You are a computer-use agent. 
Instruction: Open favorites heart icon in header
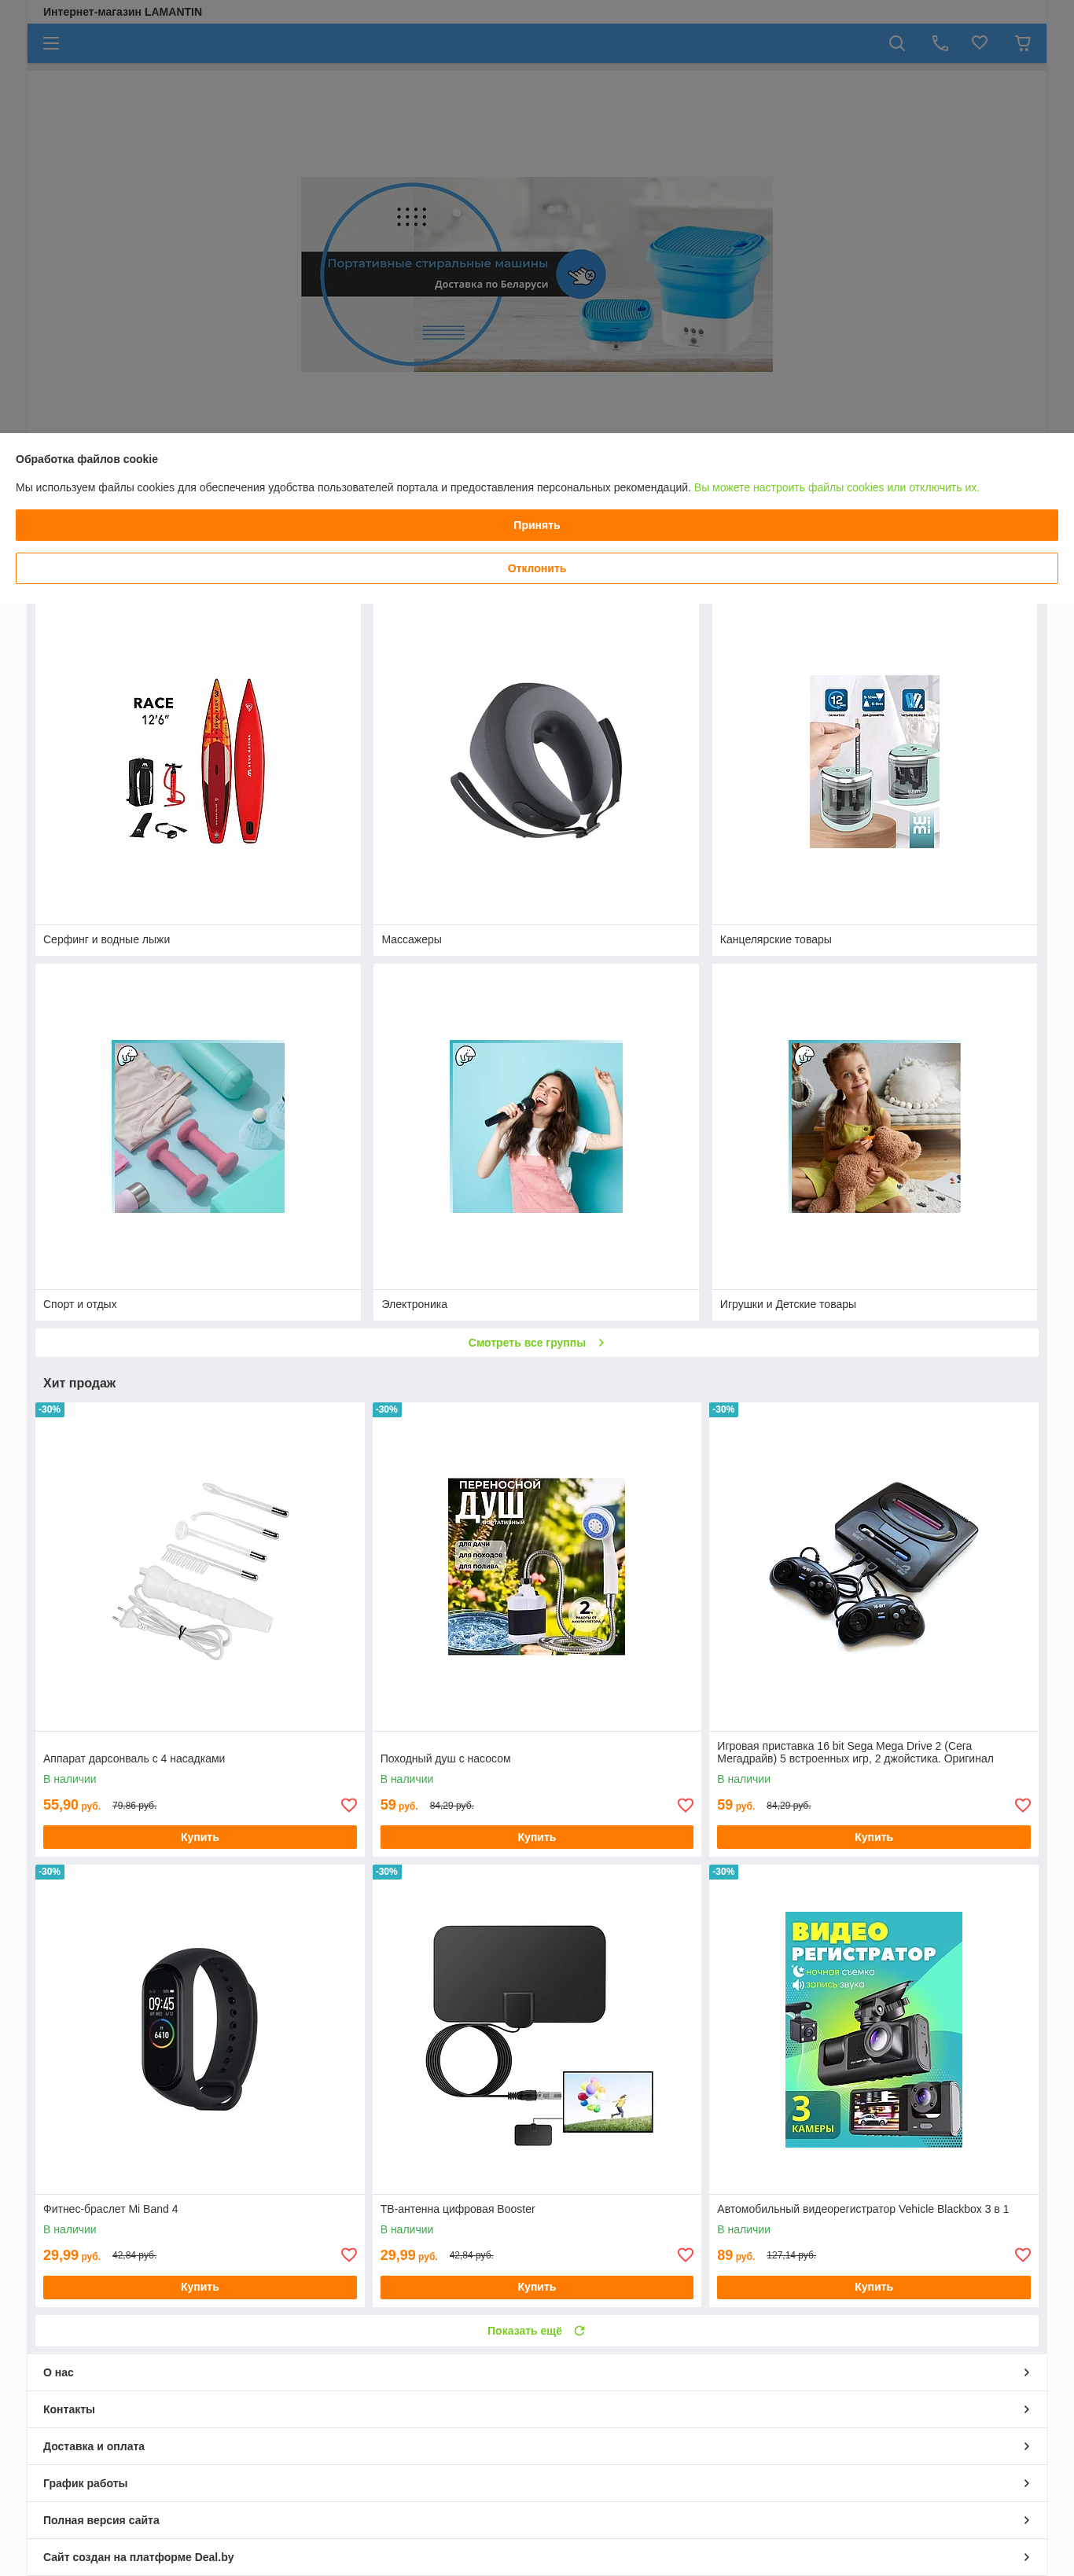click(x=980, y=43)
